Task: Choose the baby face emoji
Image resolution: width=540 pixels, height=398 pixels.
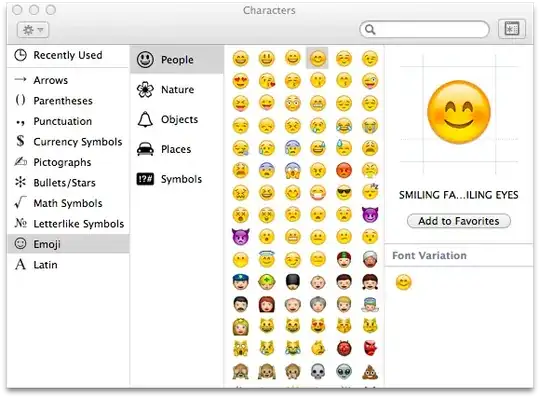Action: coord(318,282)
